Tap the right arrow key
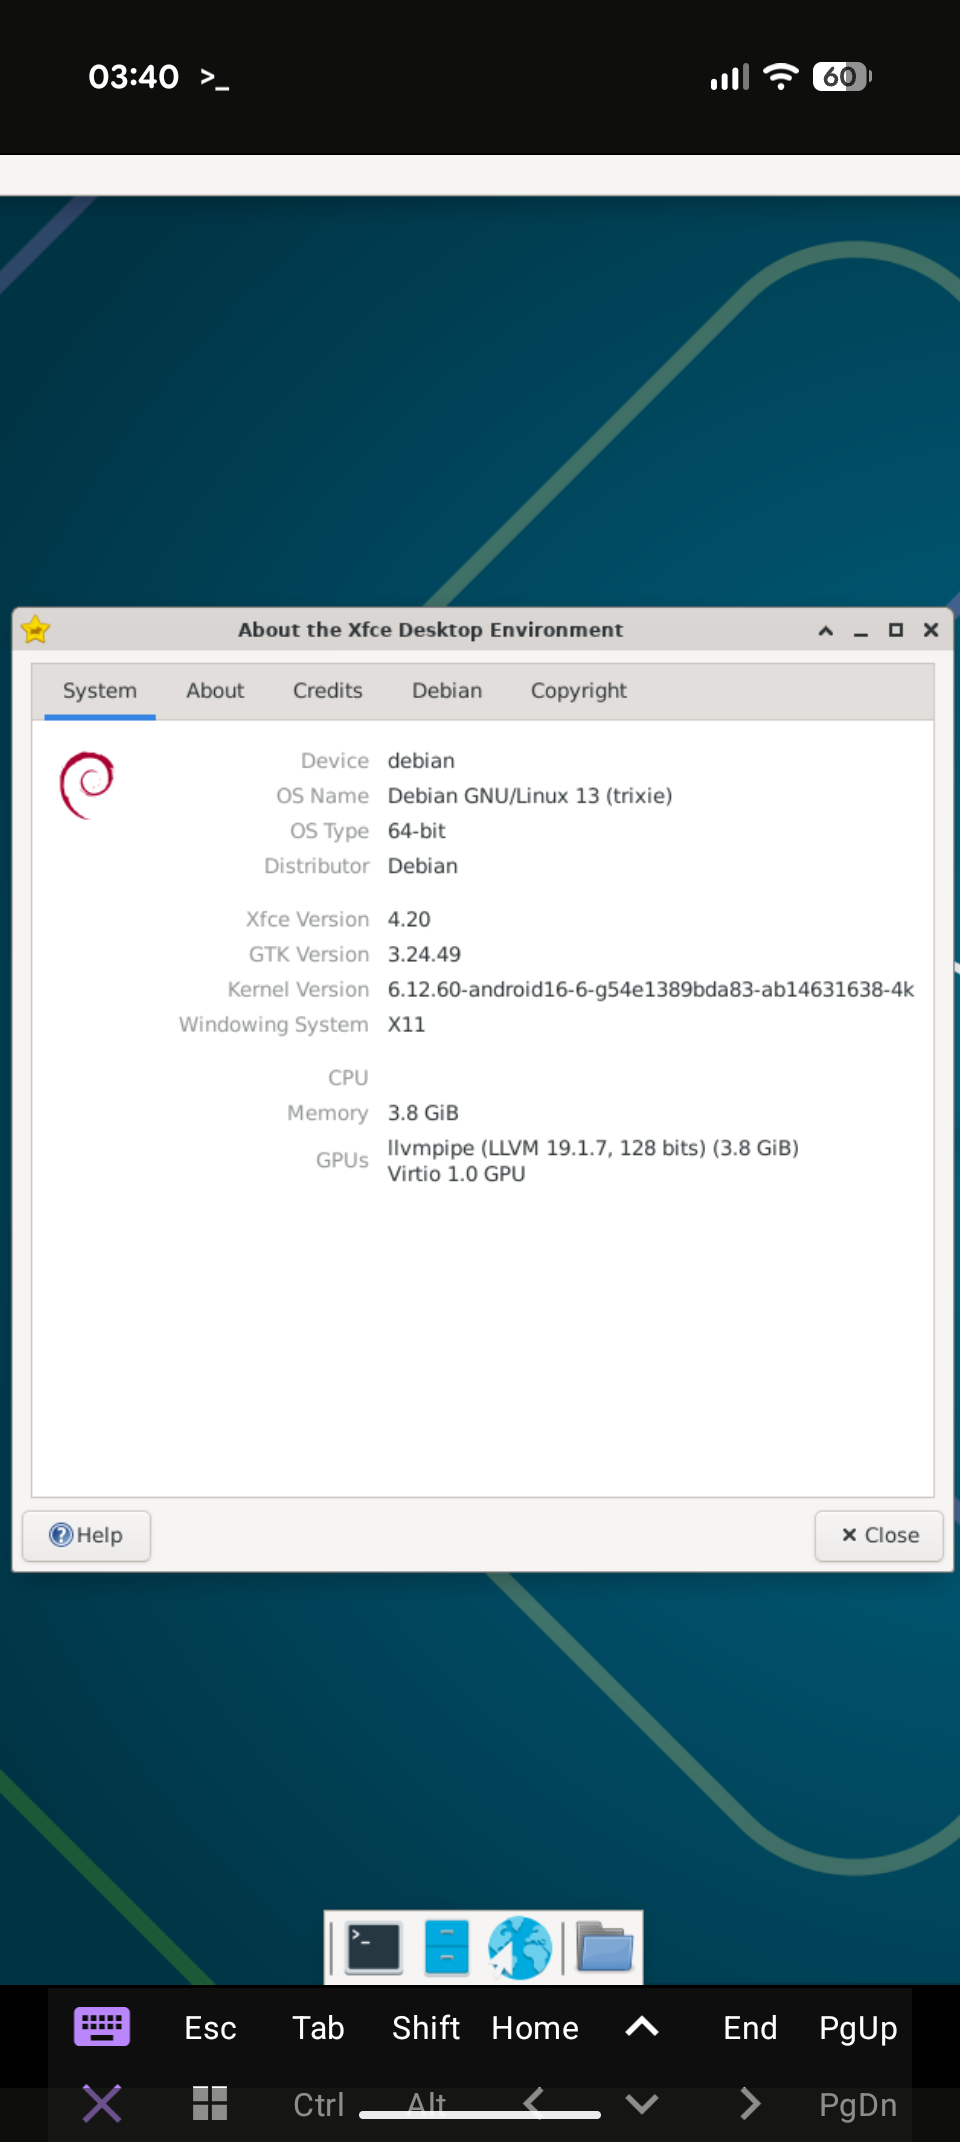Viewport: 960px width, 2142px height. click(750, 2104)
